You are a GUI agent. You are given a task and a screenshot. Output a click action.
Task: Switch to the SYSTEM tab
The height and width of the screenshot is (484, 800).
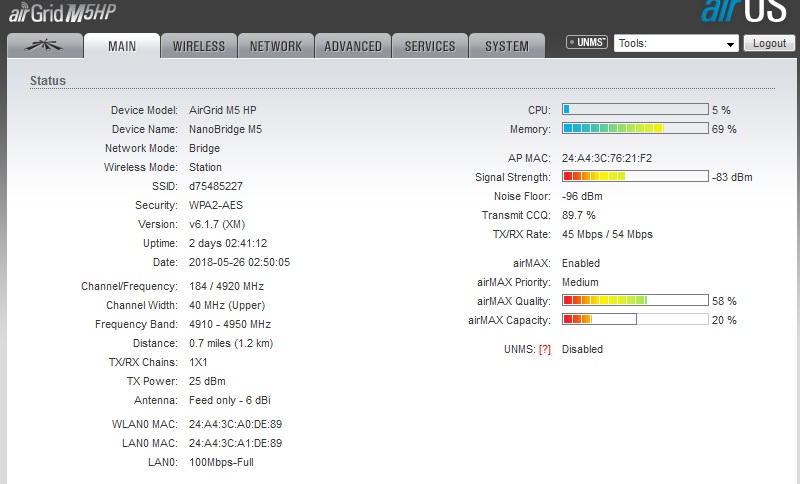point(507,46)
